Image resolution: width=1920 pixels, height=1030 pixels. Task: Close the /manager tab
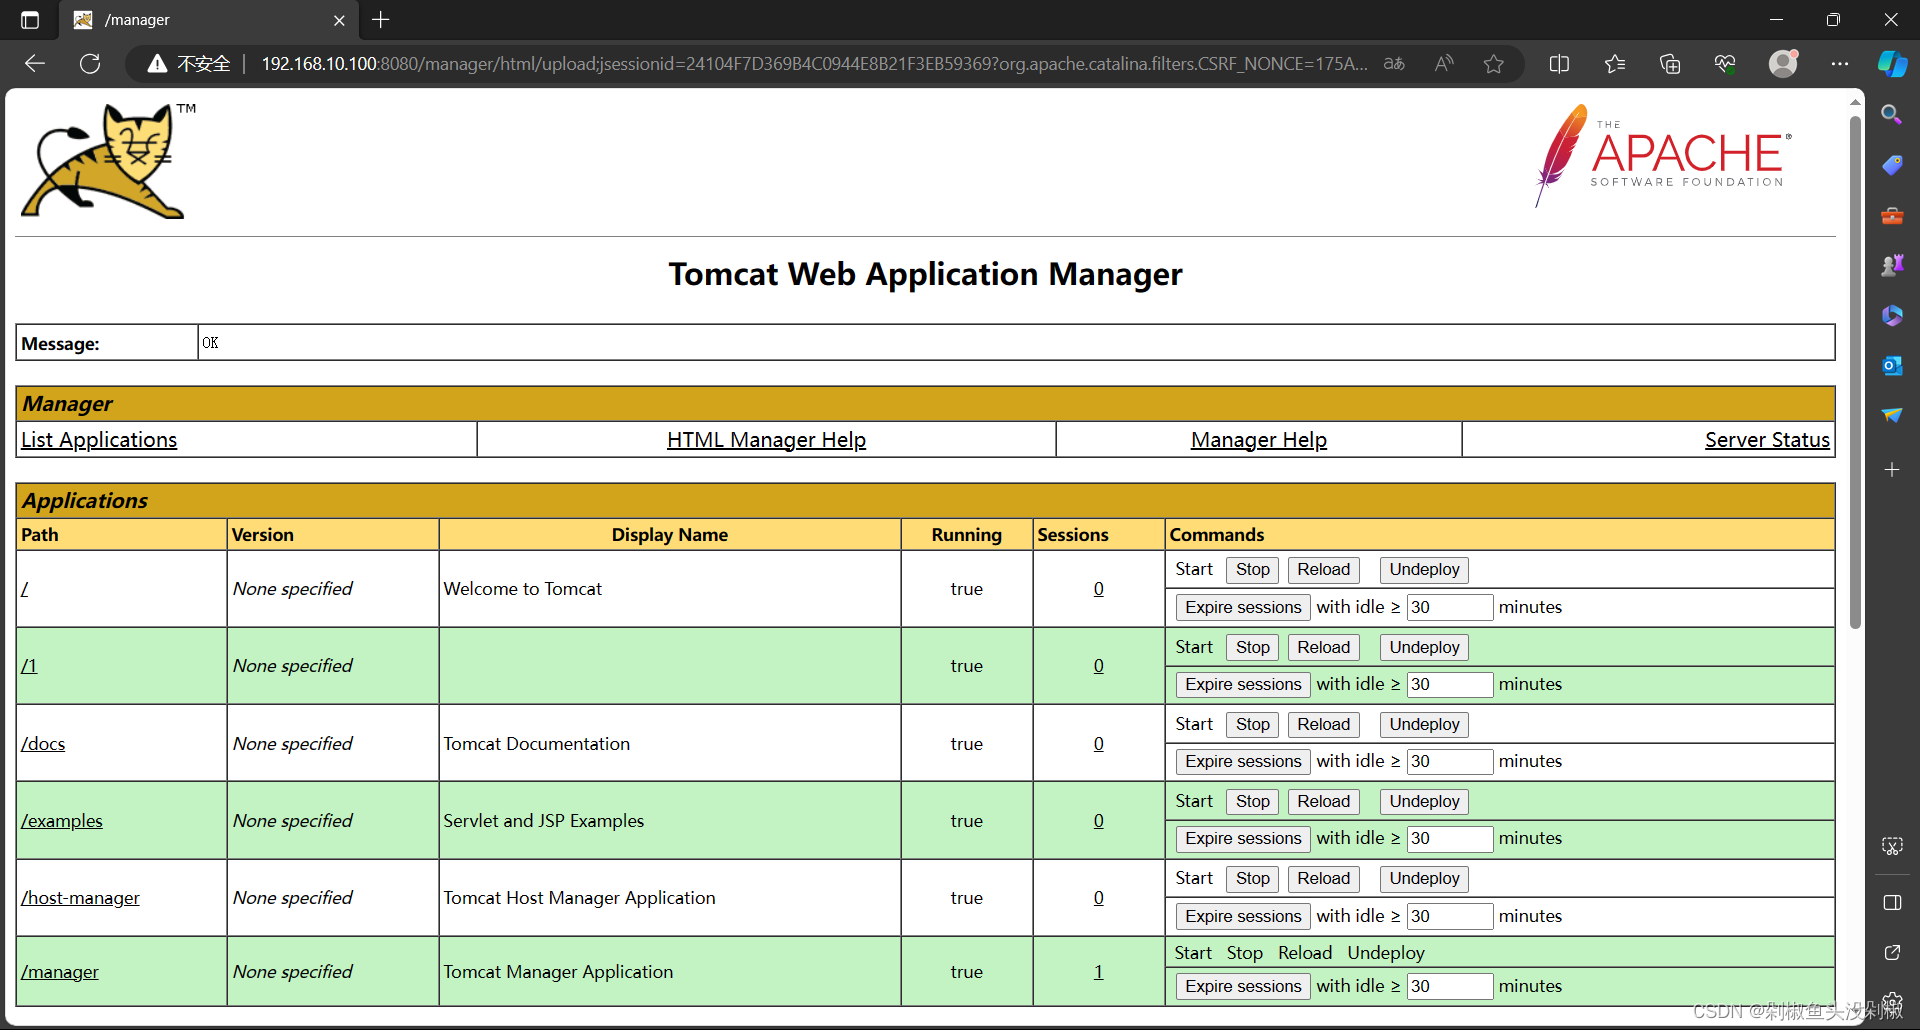(x=339, y=20)
